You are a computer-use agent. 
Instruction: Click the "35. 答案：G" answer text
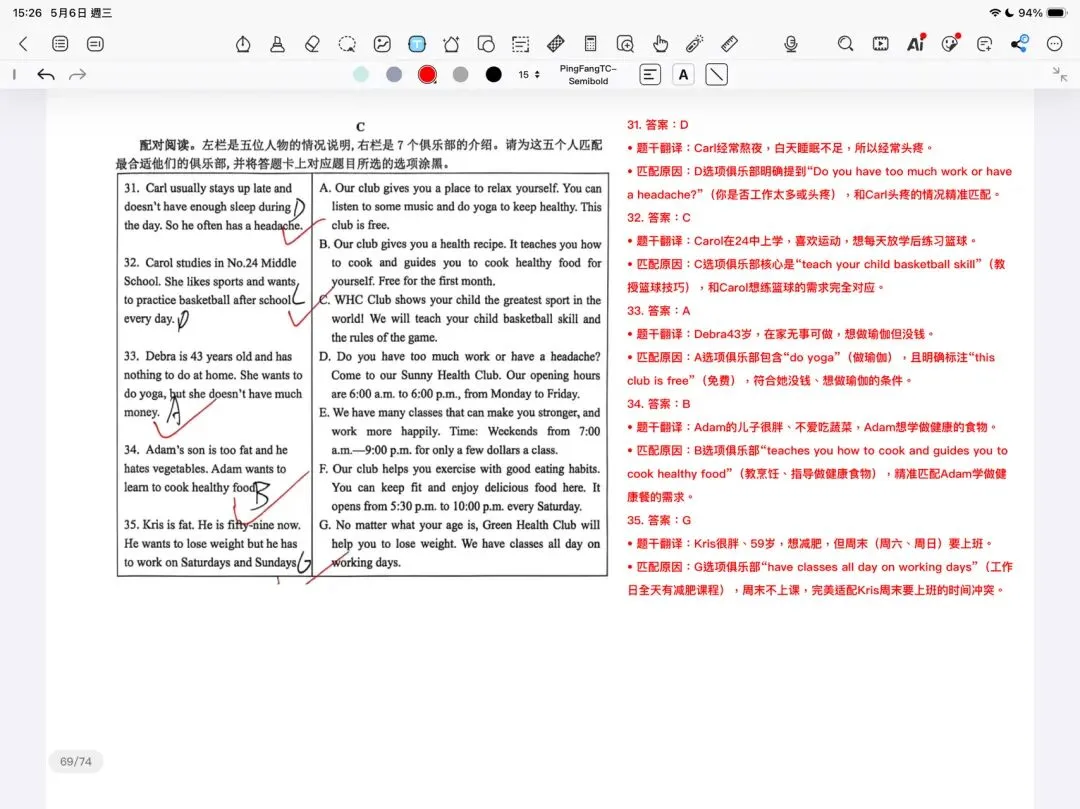659,520
